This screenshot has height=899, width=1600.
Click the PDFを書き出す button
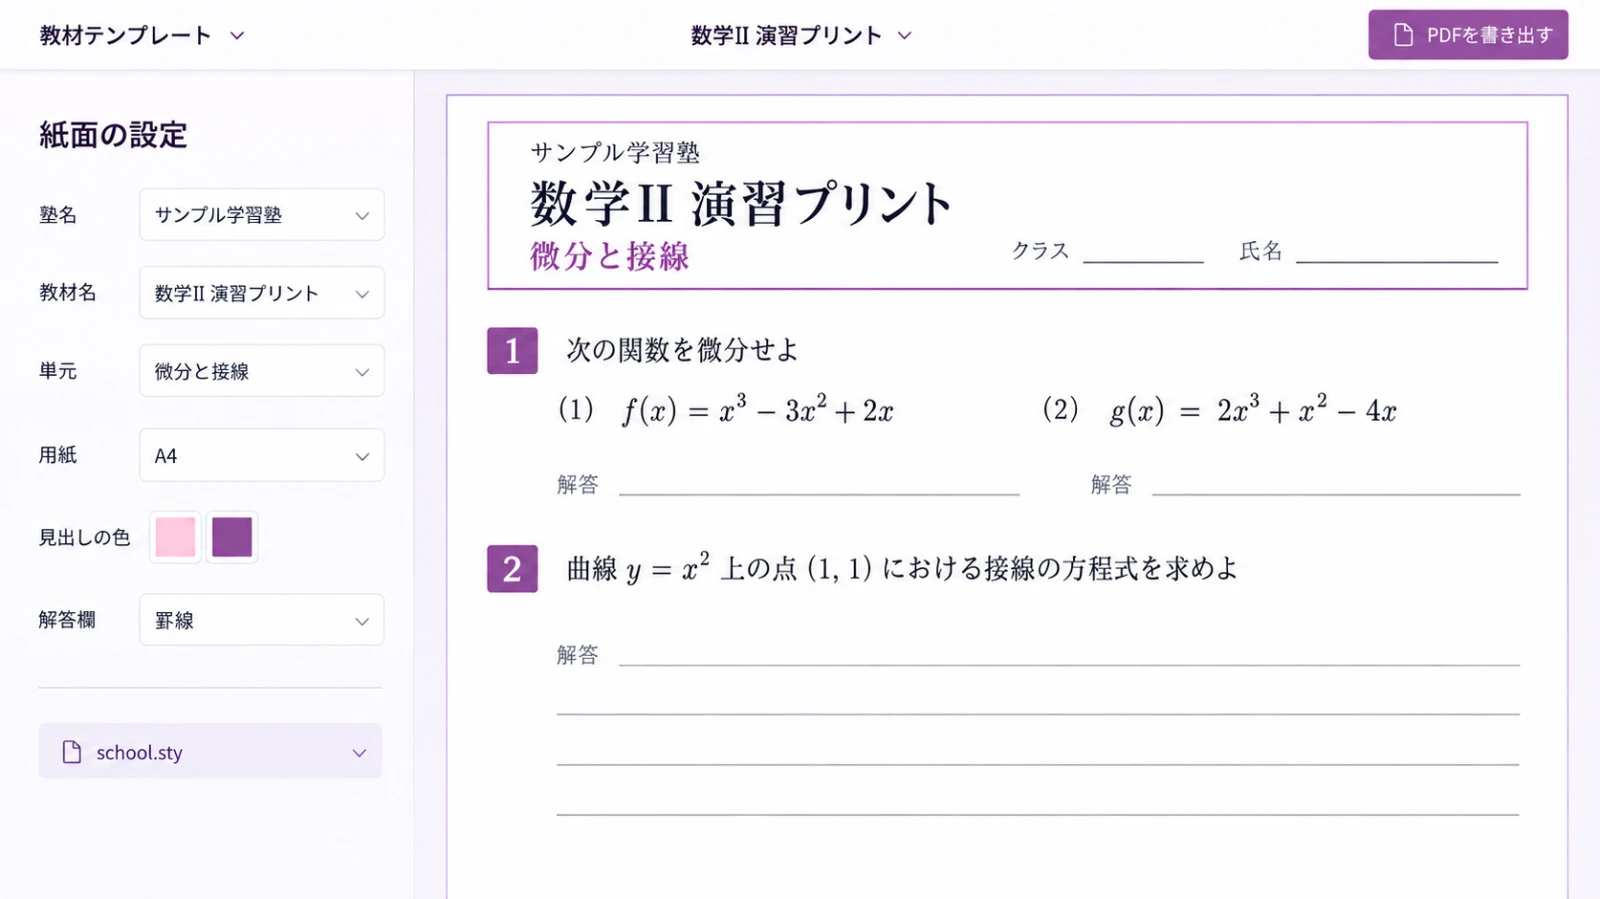click(1467, 35)
